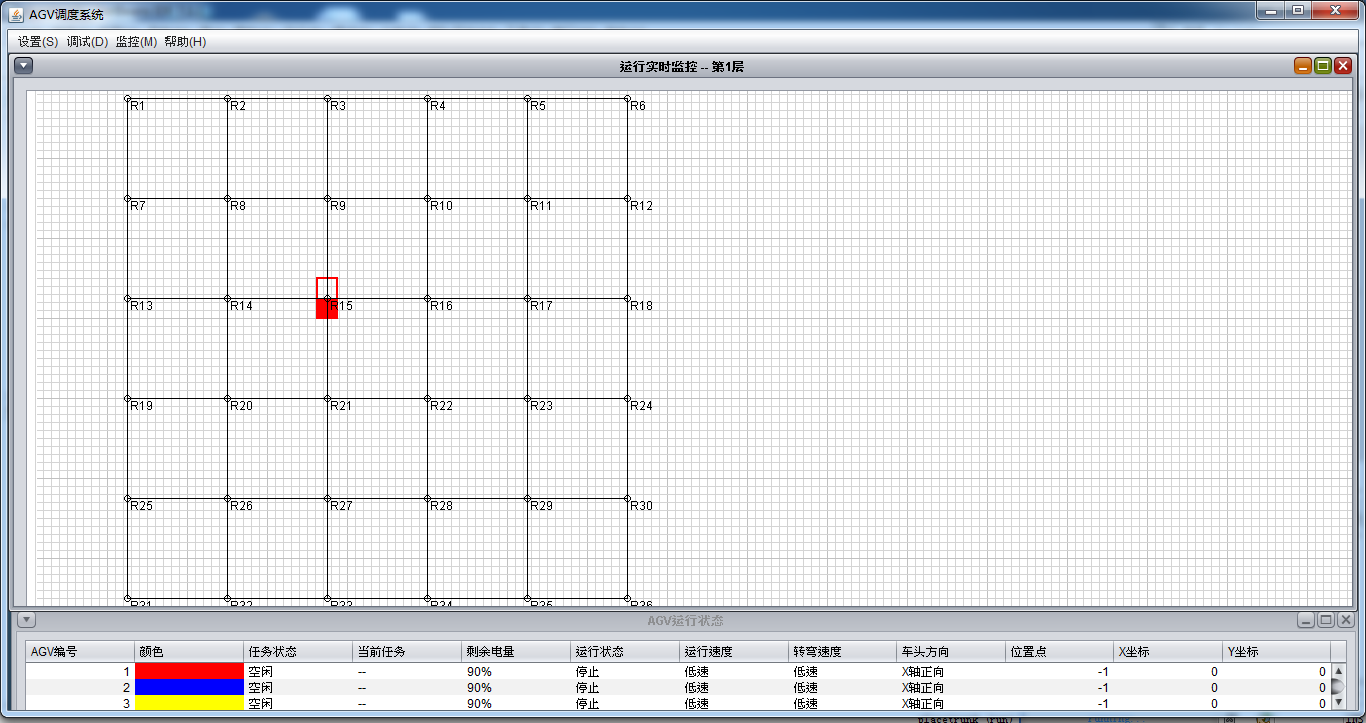The height and width of the screenshot is (723, 1366).
Task: Expand the AGV运行状态 panel's menu arrow
Action: (27, 620)
